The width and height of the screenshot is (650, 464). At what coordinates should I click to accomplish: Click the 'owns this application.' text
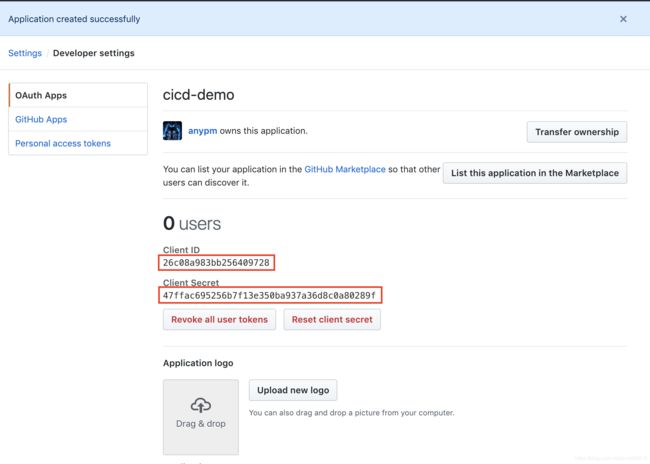pos(264,131)
